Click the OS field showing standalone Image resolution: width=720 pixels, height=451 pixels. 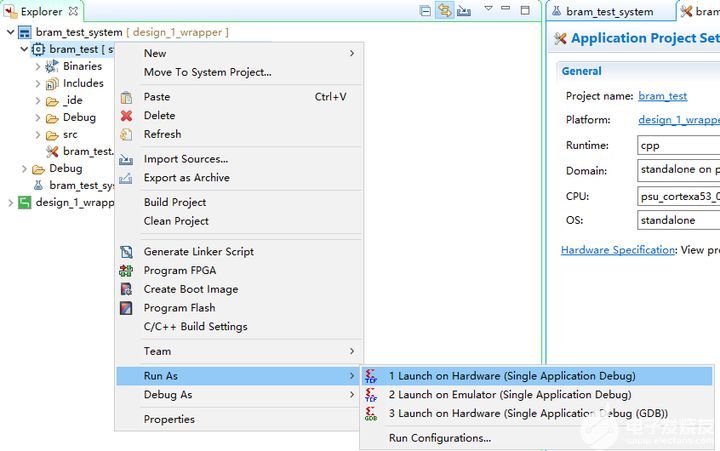point(678,220)
